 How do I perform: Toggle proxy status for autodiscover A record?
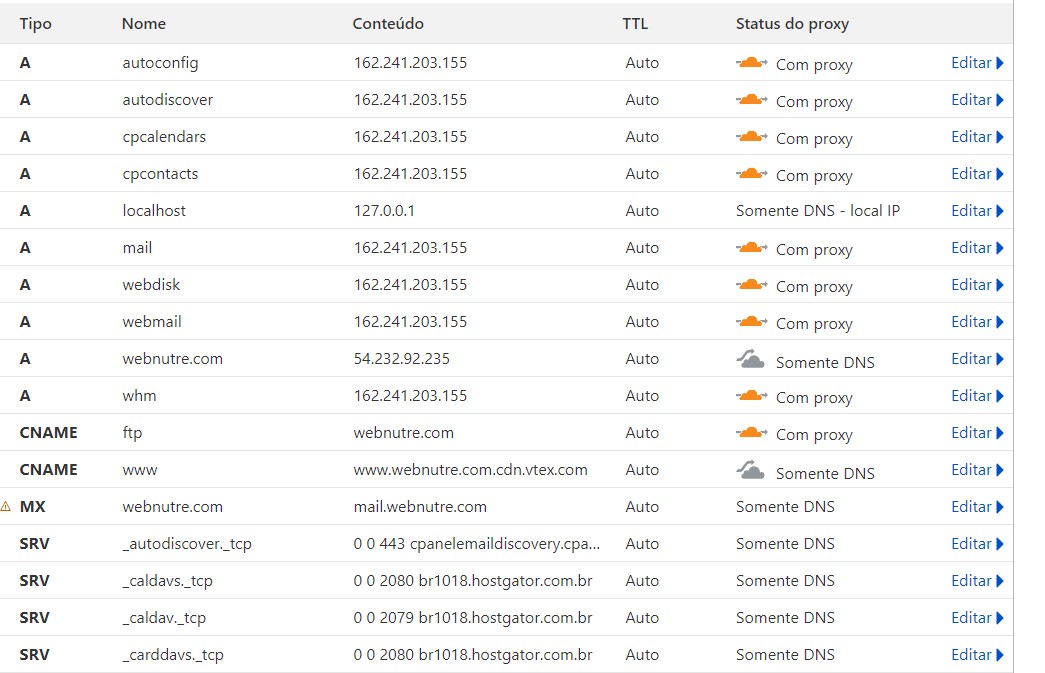(x=751, y=100)
